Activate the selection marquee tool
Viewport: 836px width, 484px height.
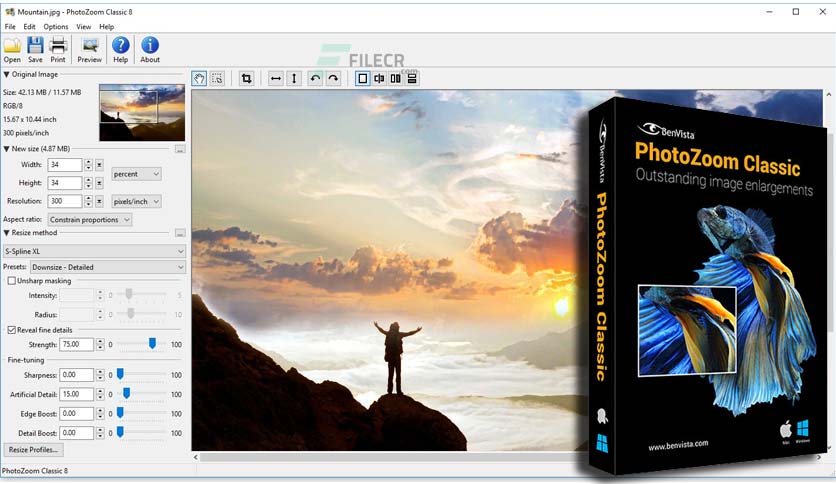tap(217, 79)
